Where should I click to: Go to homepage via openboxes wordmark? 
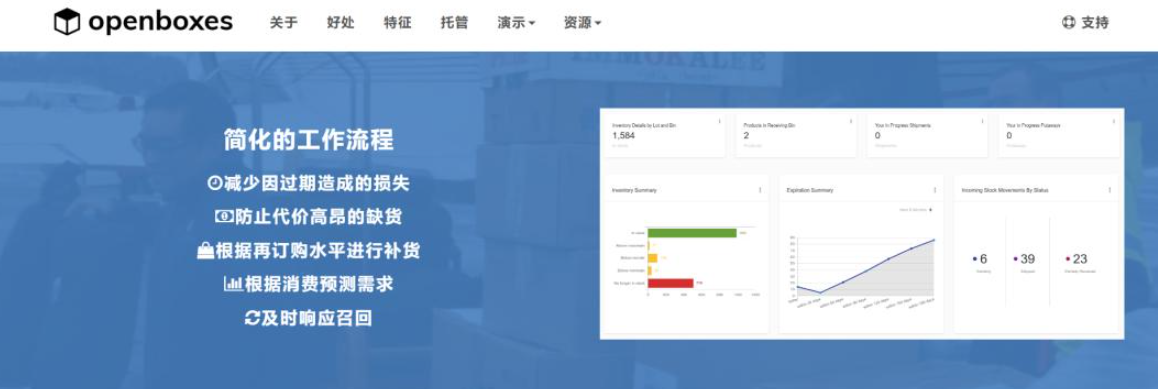point(160,22)
